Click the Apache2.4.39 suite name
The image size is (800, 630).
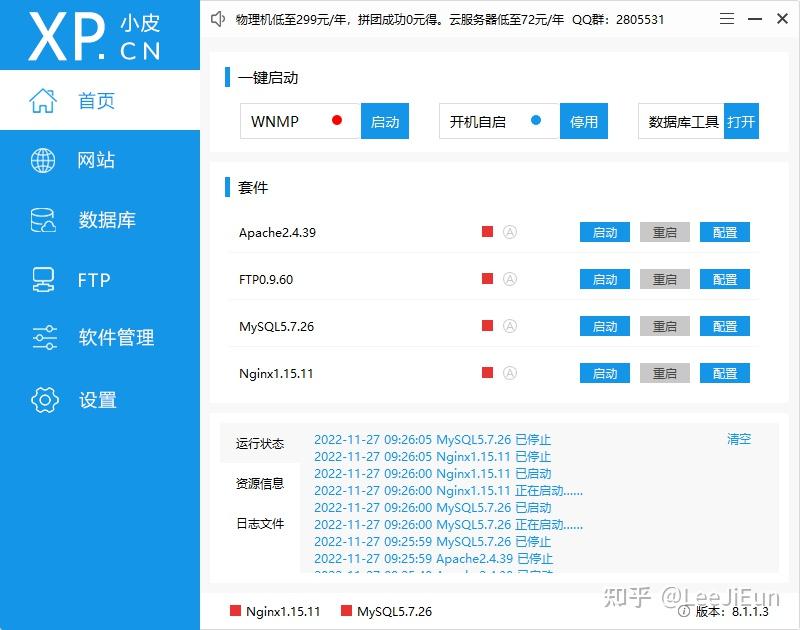click(x=277, y=232)
